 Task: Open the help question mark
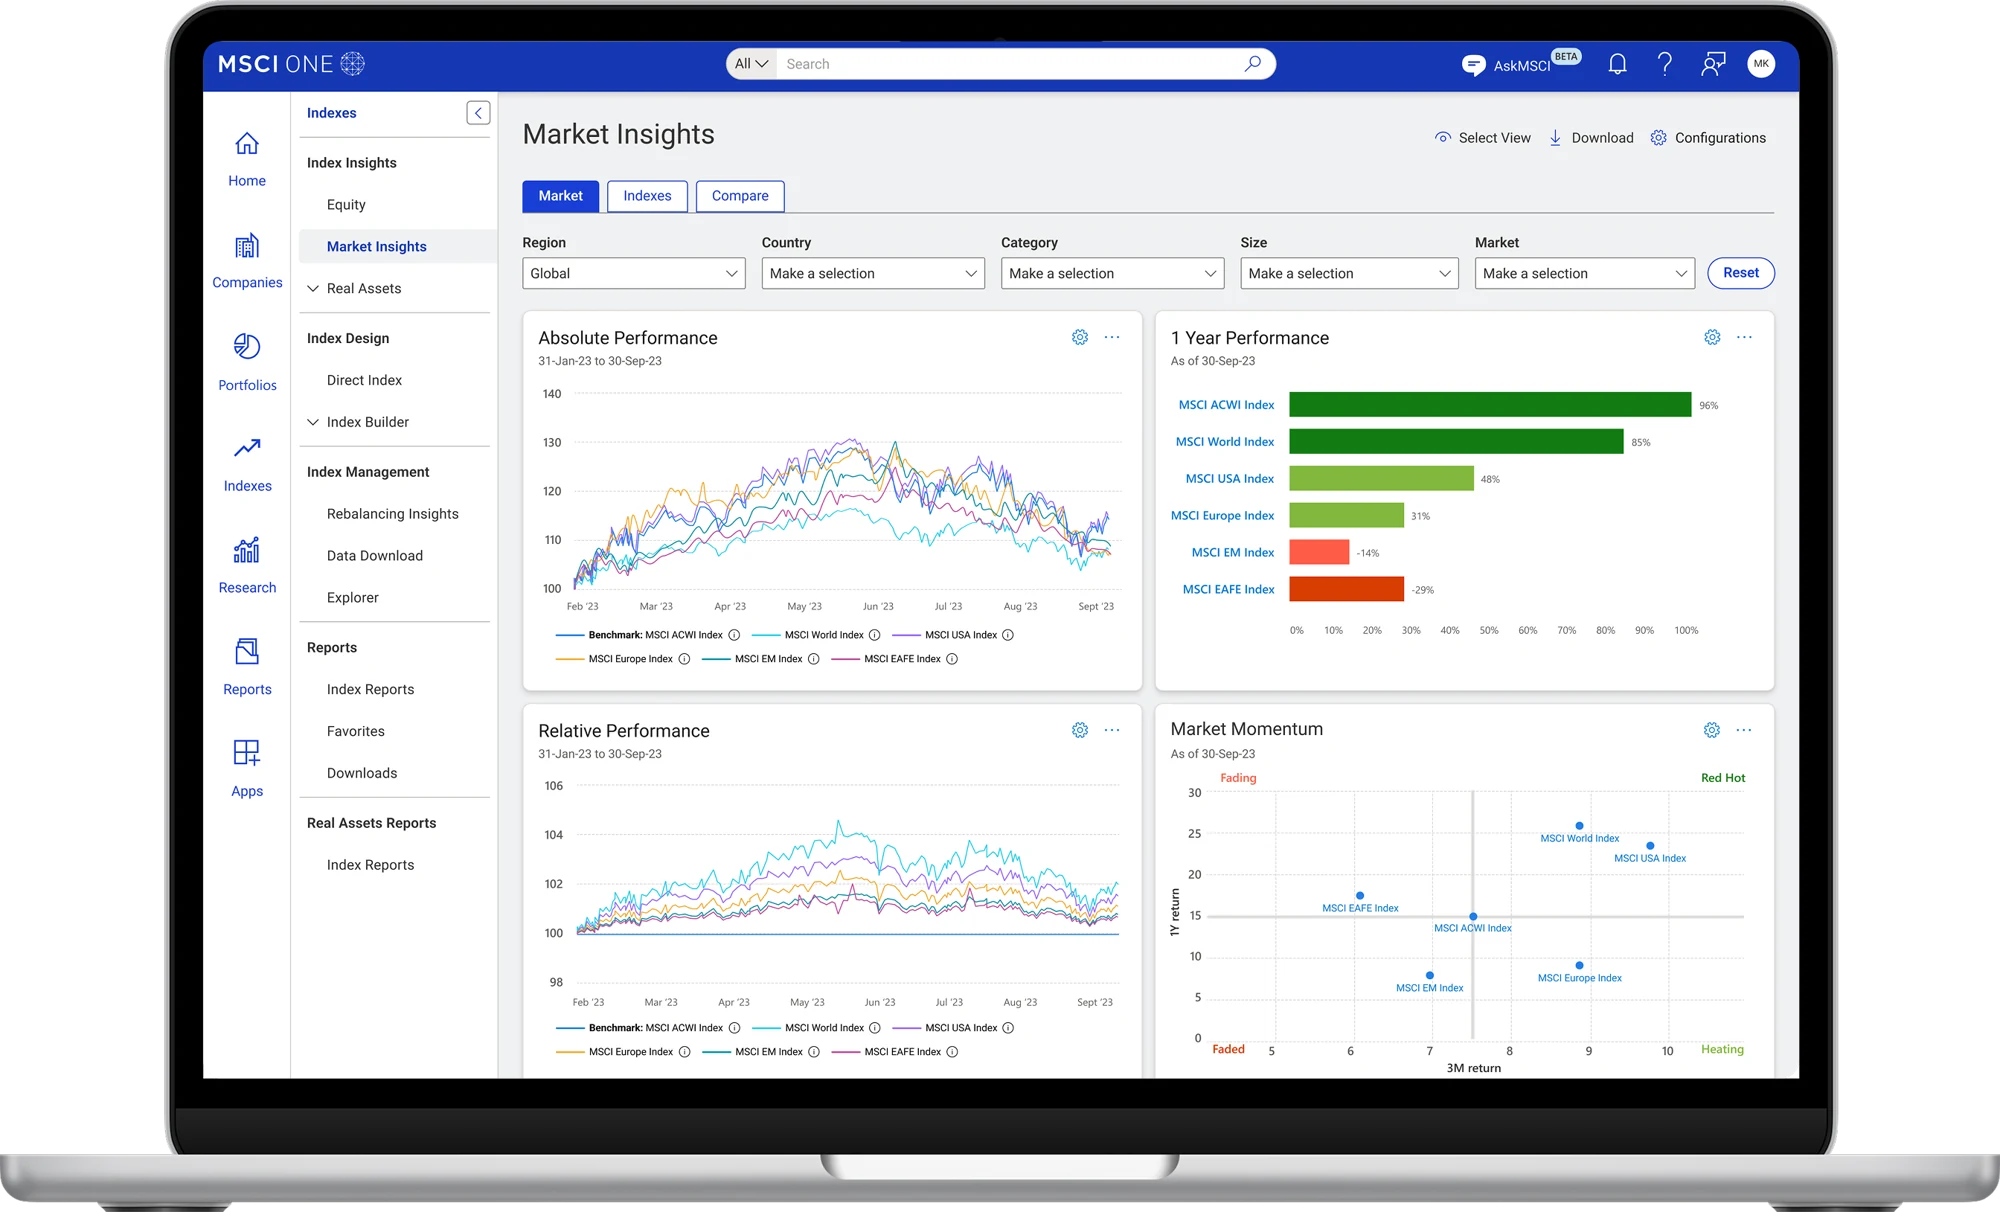tap(1664, 64)
